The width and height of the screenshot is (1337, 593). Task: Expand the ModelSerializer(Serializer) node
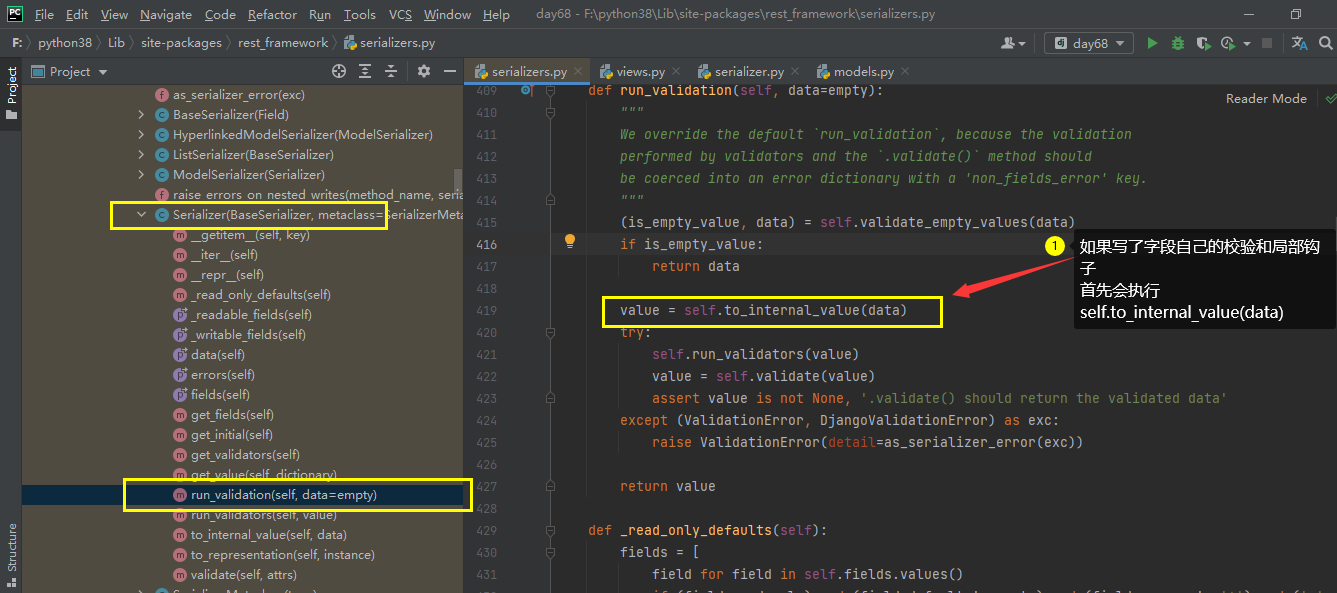142,175
